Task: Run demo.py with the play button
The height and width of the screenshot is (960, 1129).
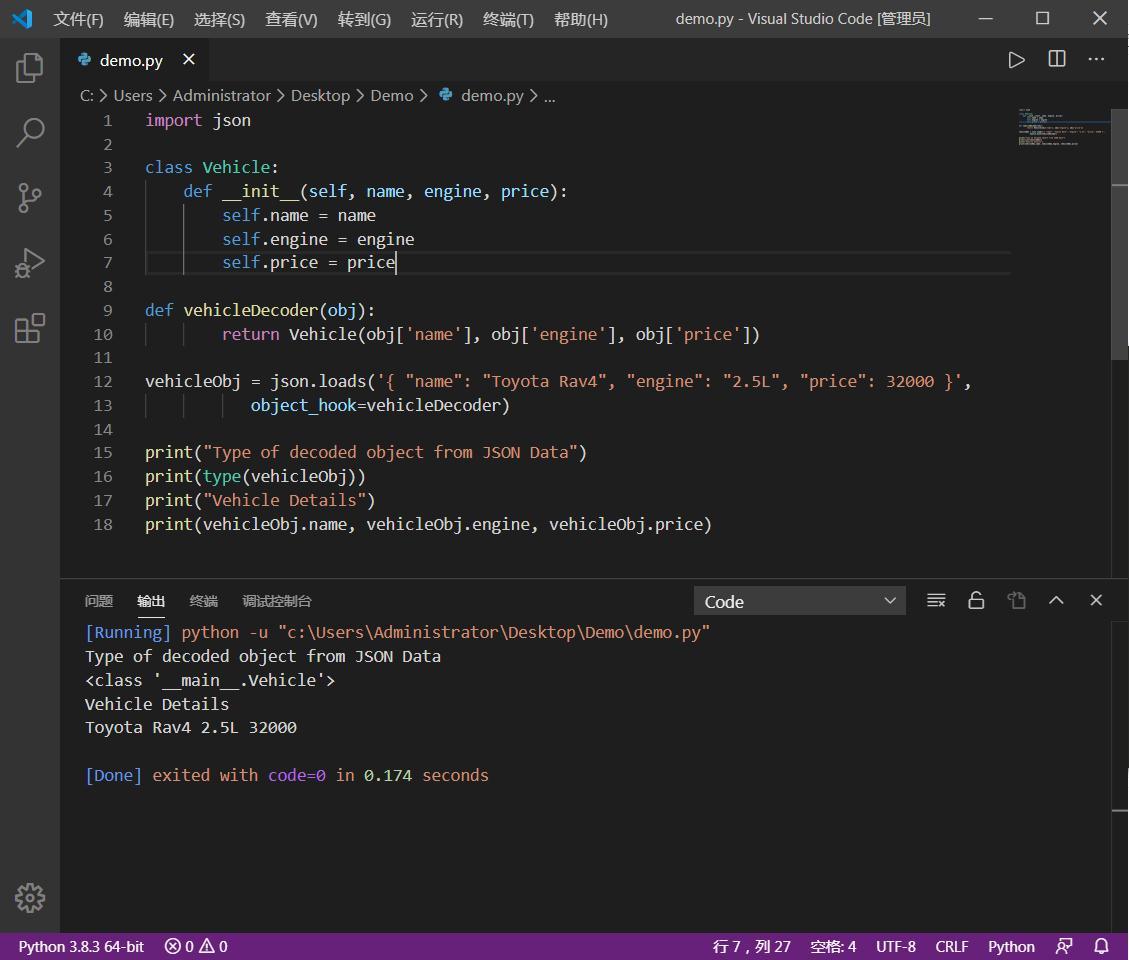Action: (1016, 60)
